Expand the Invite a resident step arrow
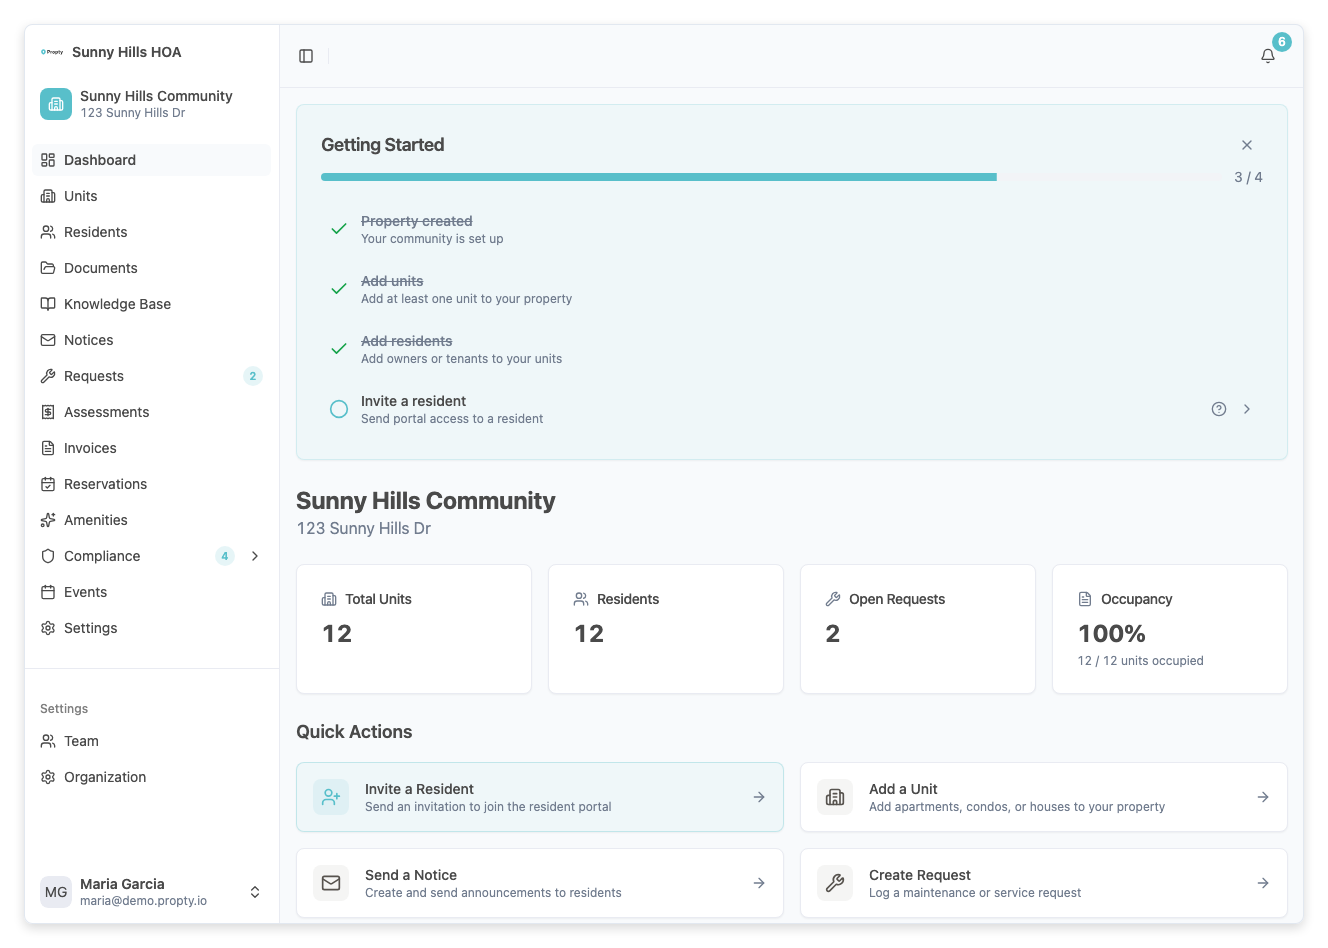 [x=1246, y=408]
